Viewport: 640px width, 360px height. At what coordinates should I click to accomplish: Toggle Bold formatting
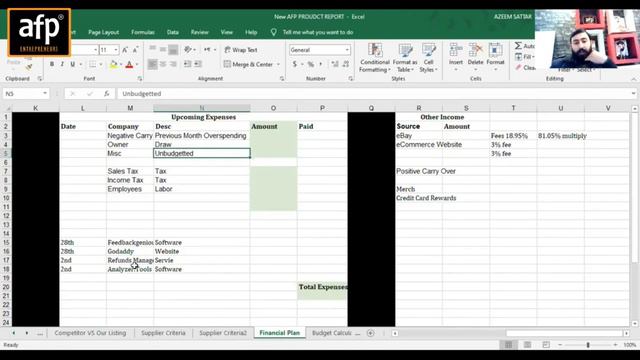tap(52, 64)
